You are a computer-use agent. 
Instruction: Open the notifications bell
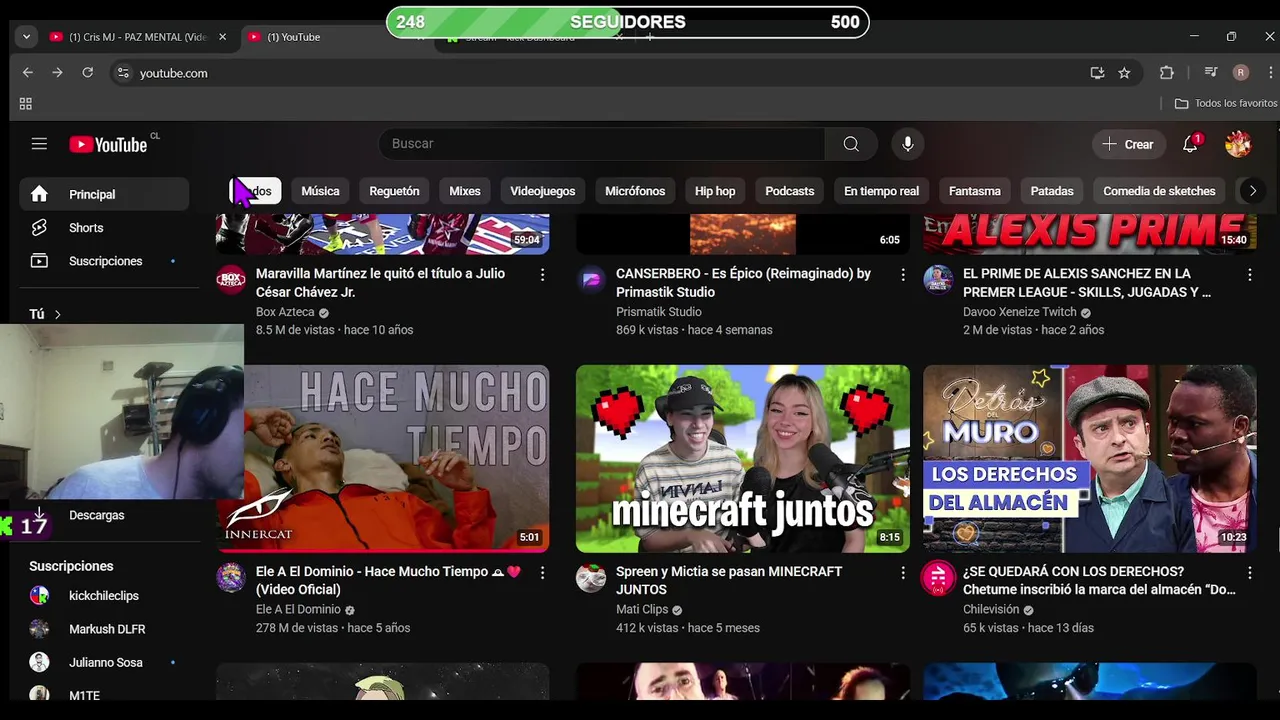tap(1190, 144)
